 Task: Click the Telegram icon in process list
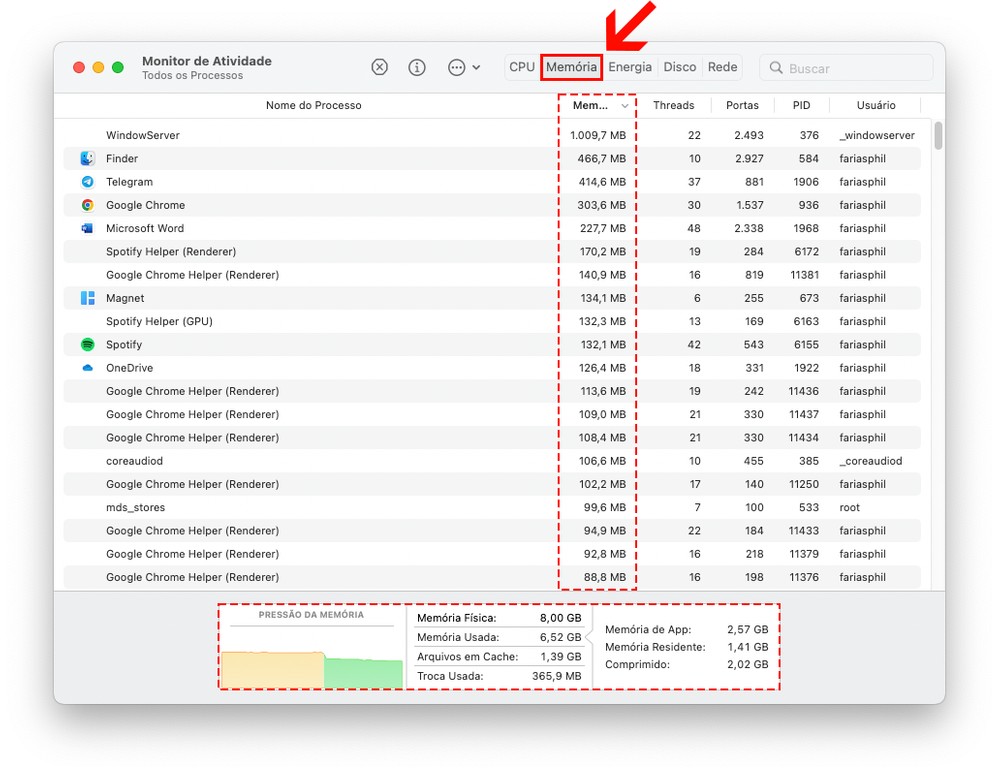(87, 182)
